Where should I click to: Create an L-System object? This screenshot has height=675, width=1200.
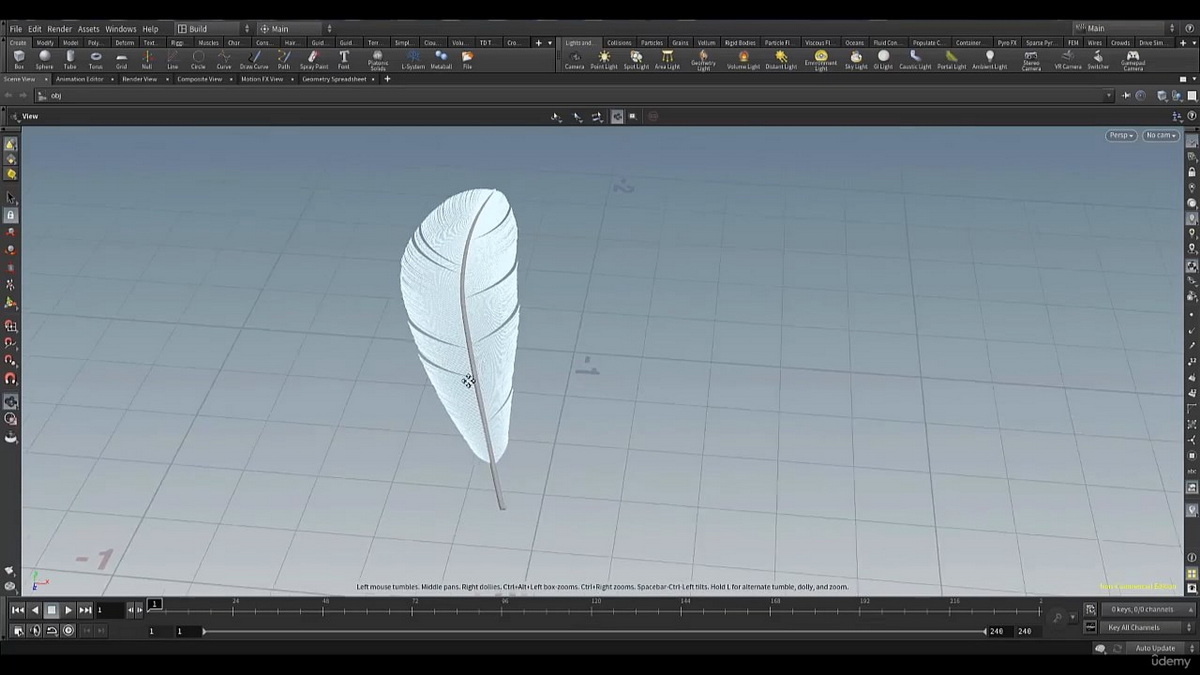coord(413,60)
